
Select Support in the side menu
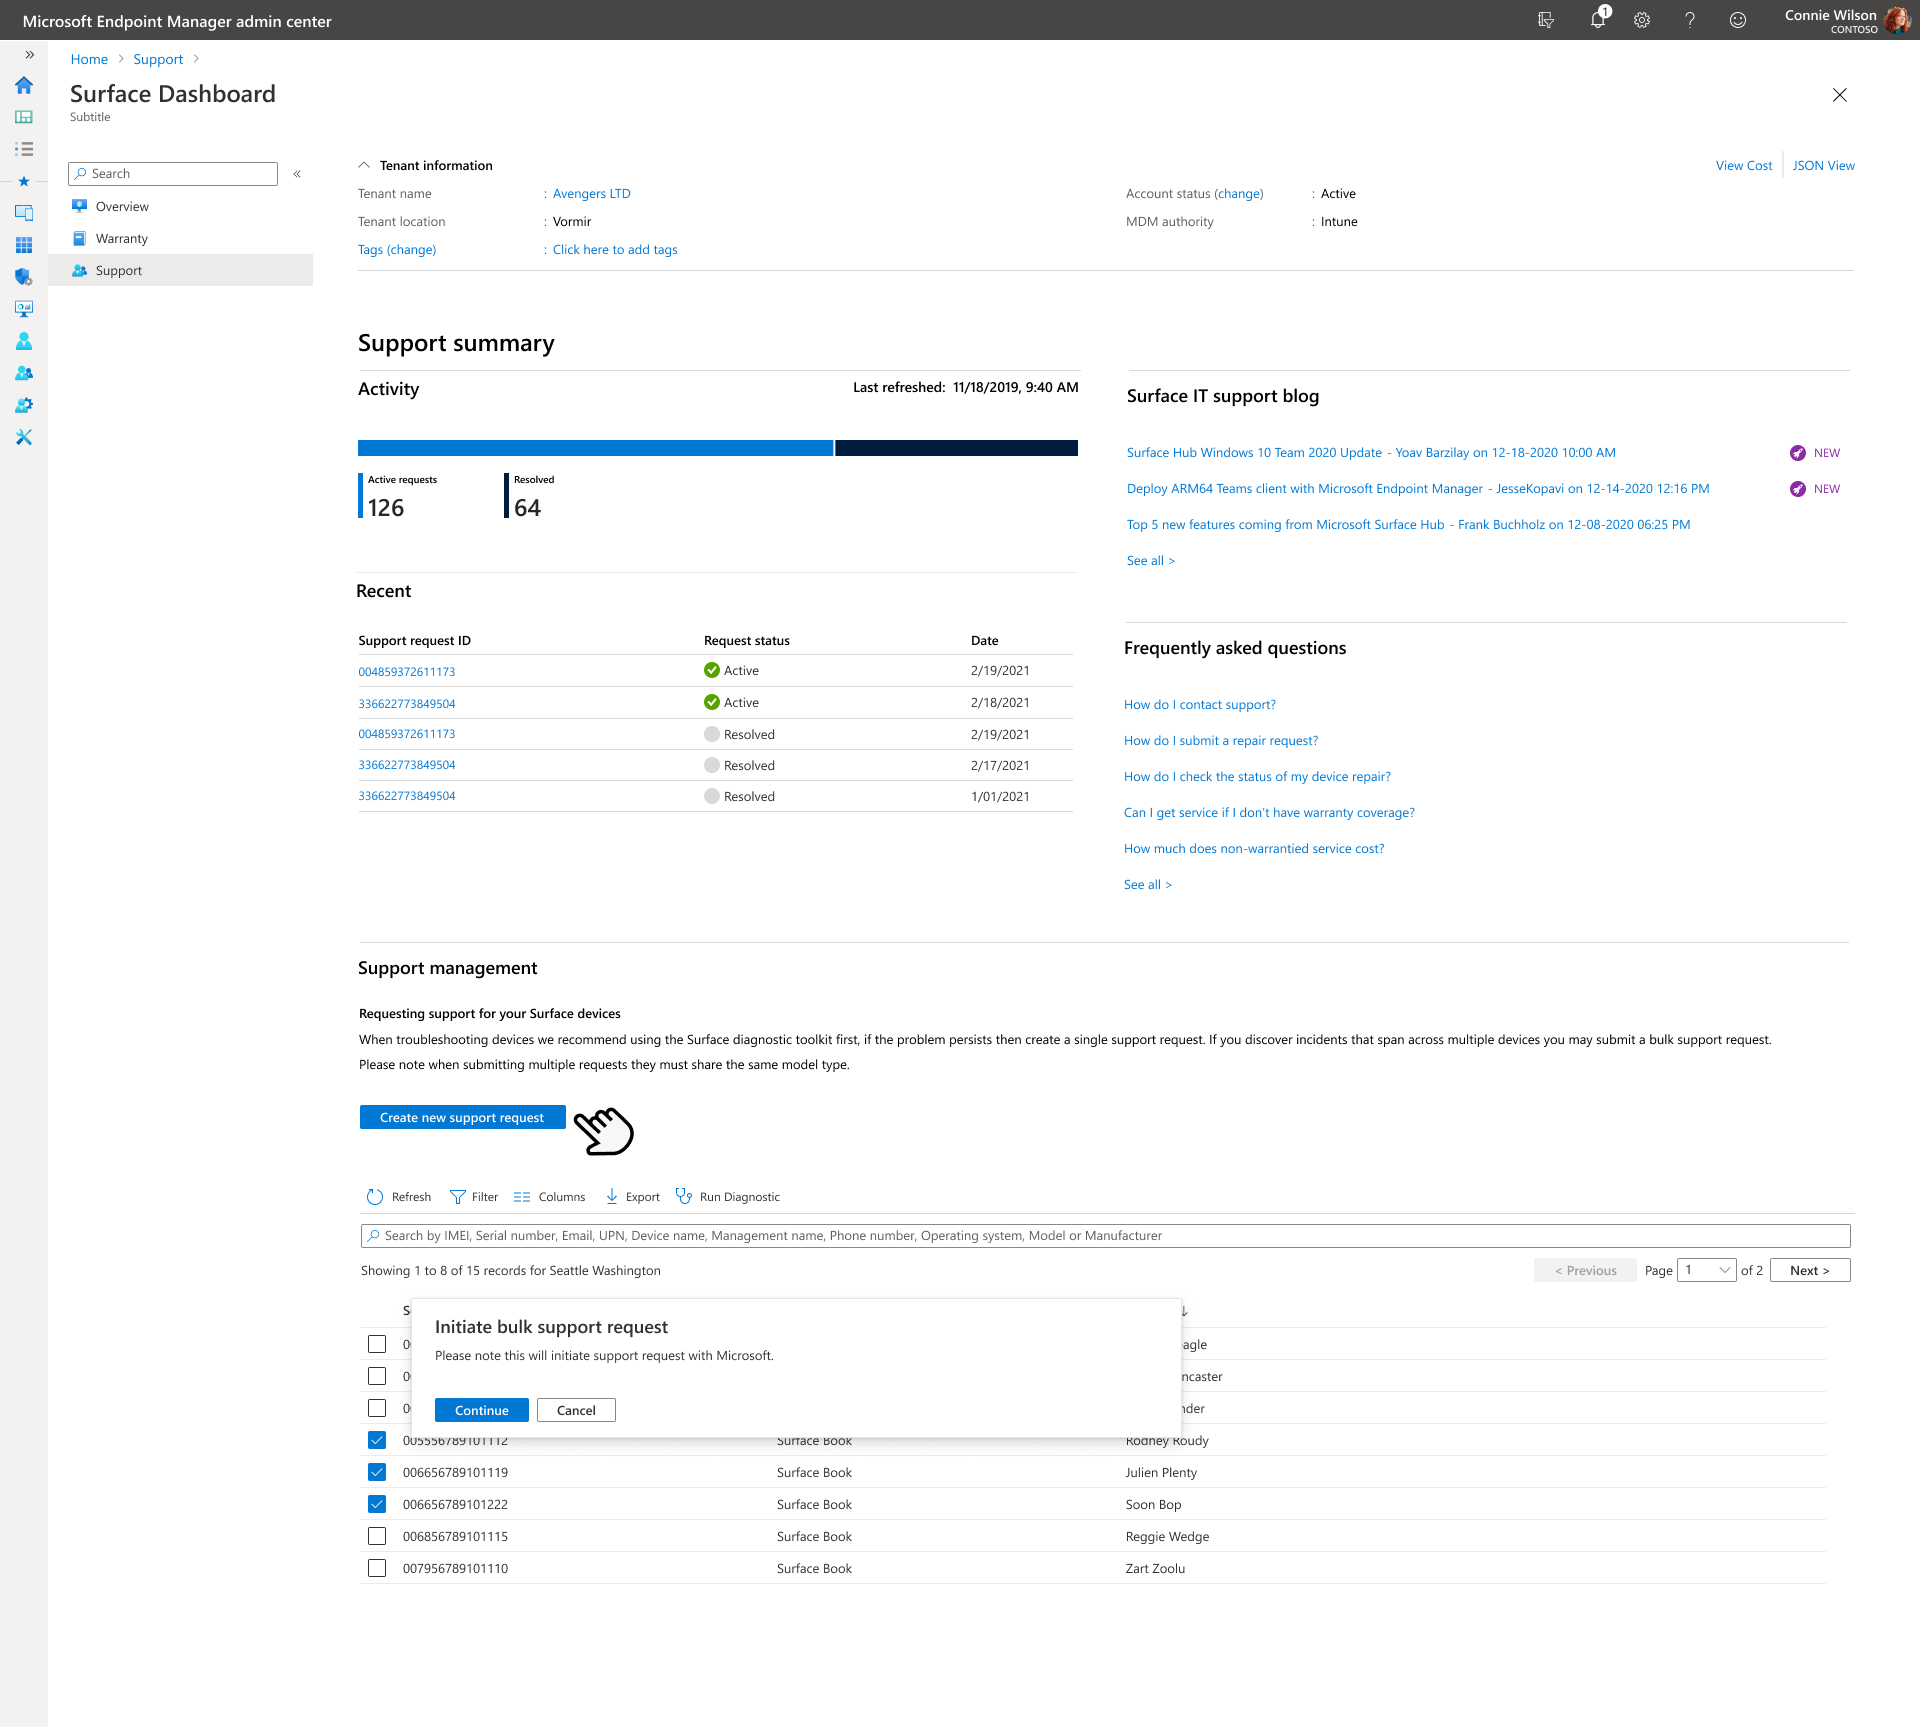pos(180,270)
